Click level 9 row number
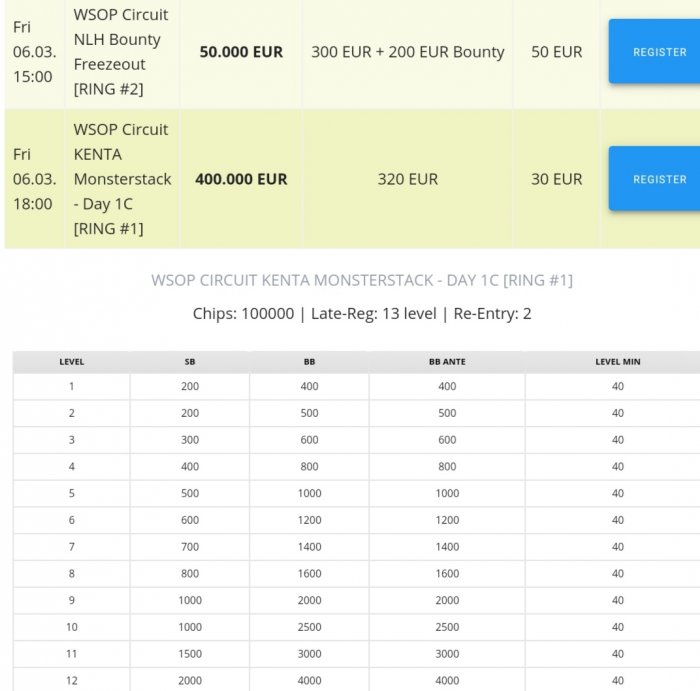700x691 pixels. [x=71, y=601]
